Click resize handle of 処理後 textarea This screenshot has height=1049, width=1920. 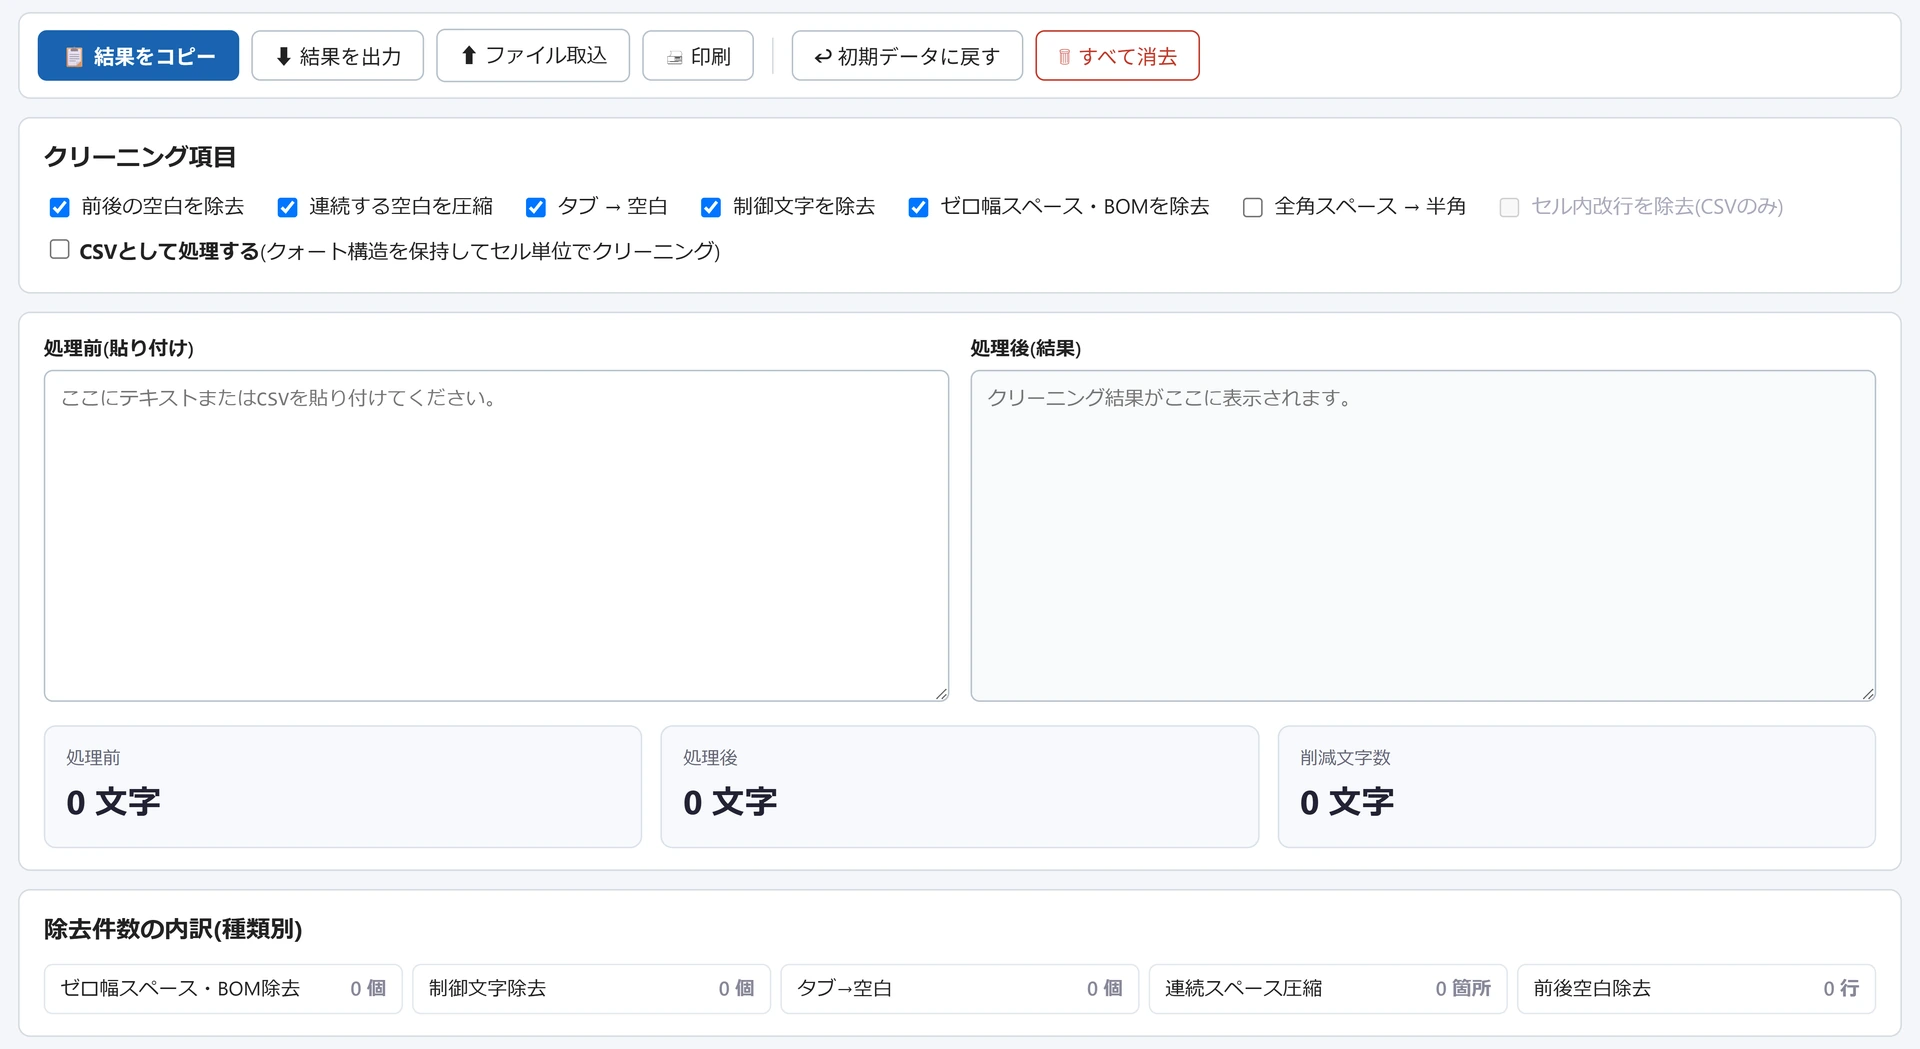pyautogui.click(x=1868, y=694)
